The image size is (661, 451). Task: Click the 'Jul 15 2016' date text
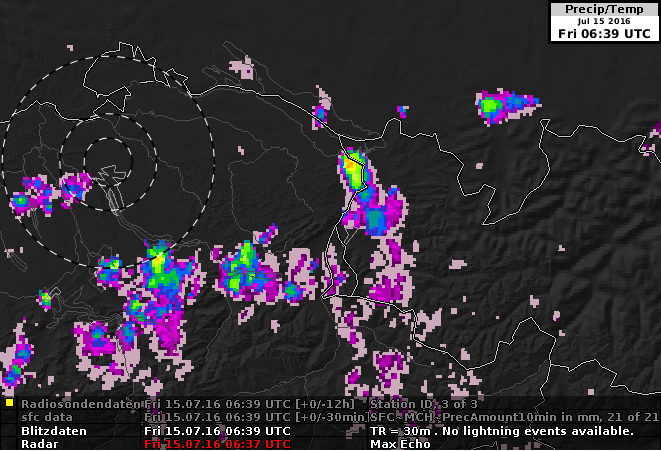[x=604, y=21]
